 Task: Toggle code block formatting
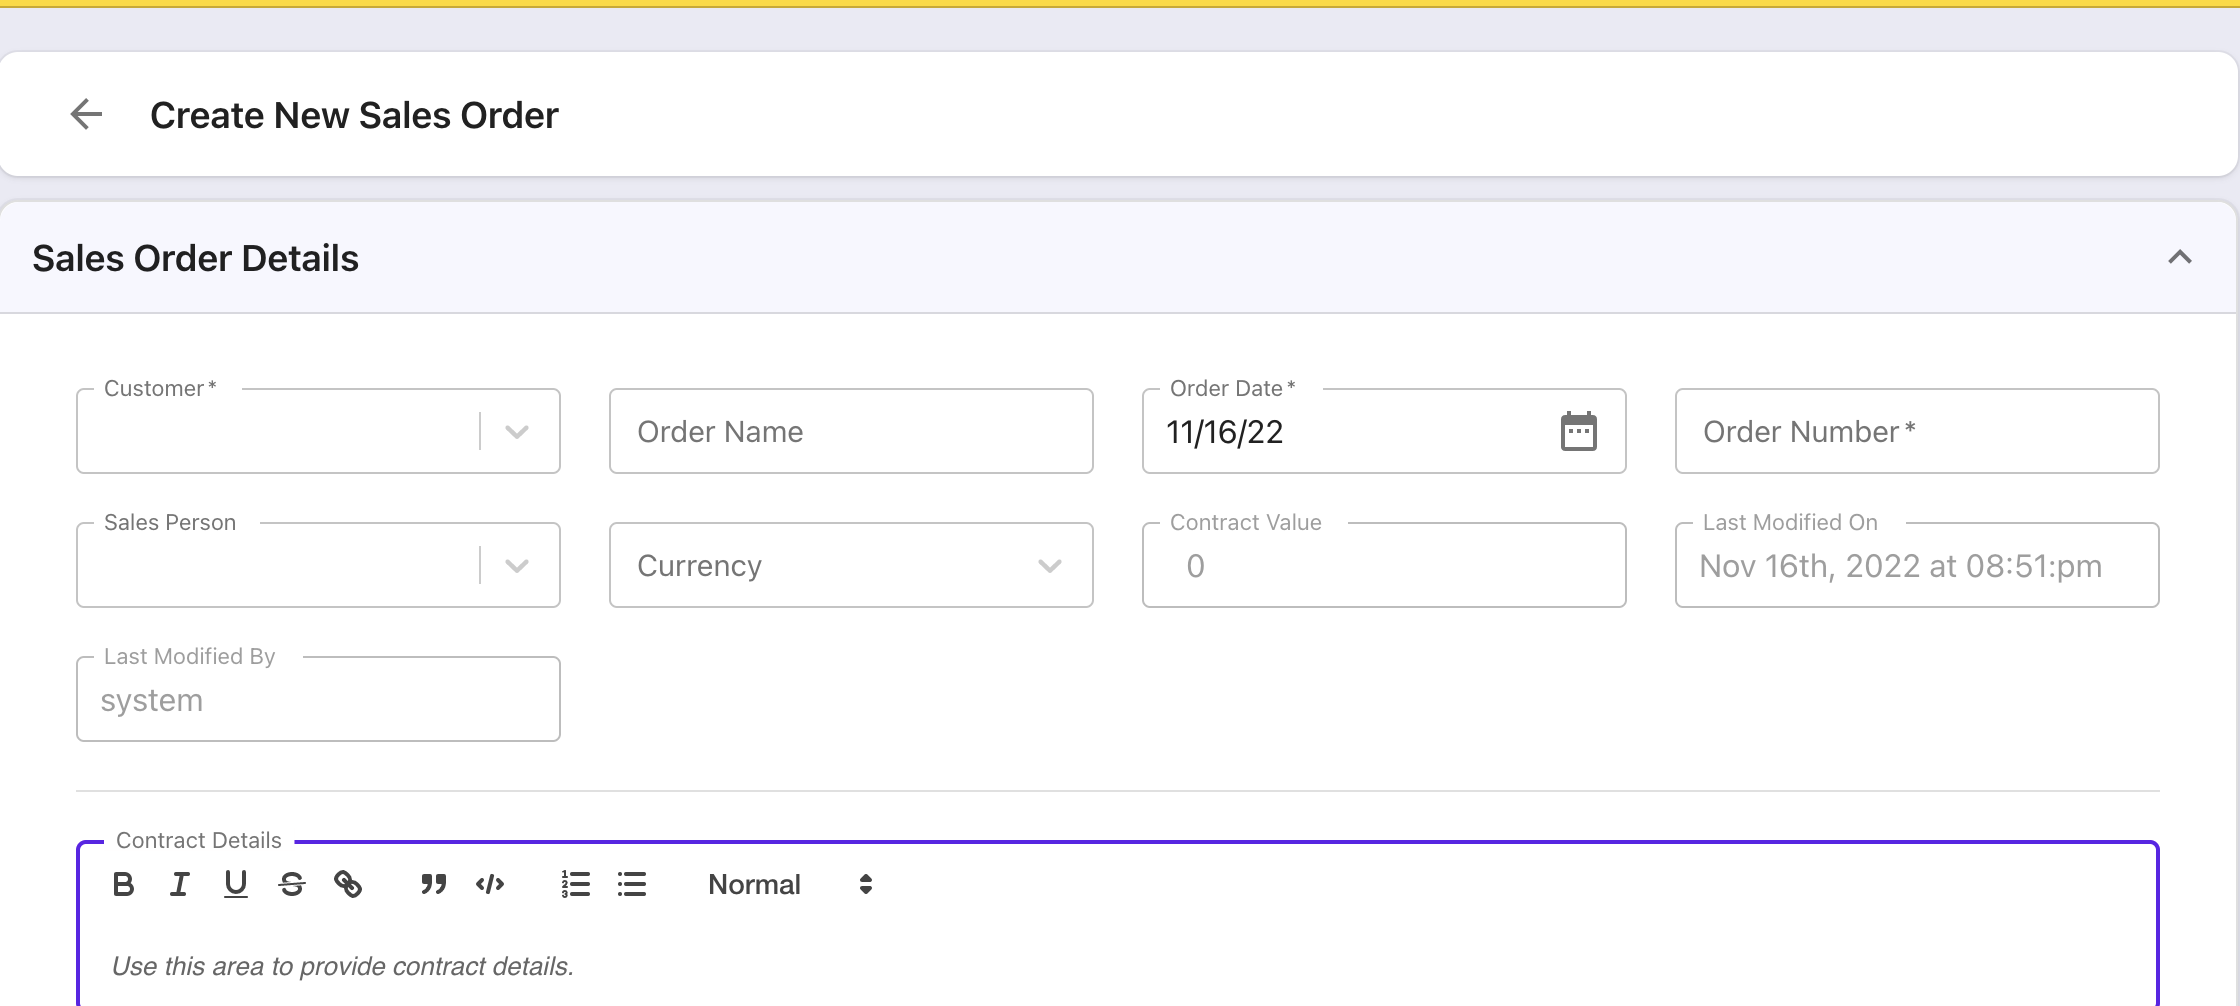click(x=489, y=884)
